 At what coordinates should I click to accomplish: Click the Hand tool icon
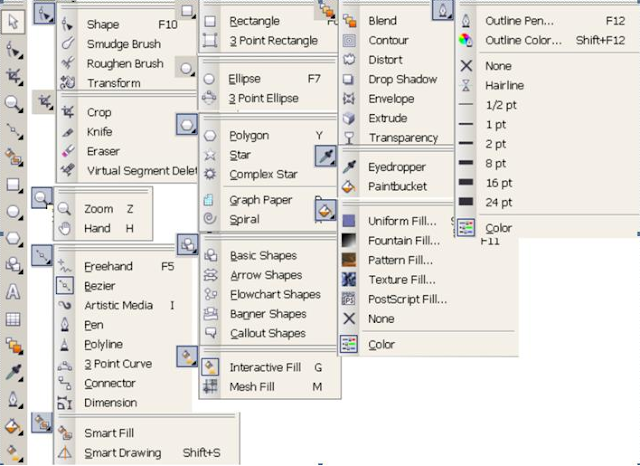[x=64, y=228]
